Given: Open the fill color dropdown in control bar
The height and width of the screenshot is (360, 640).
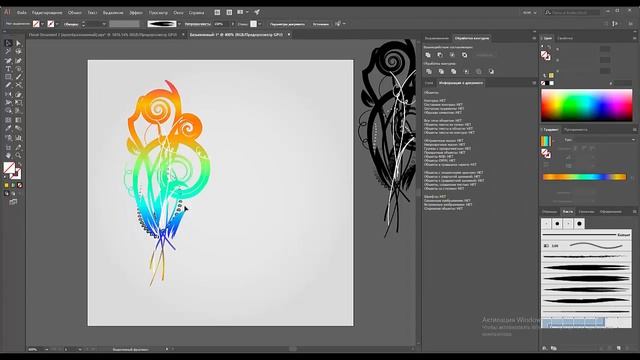Looking at the screenshot, I should coord(42,24).
